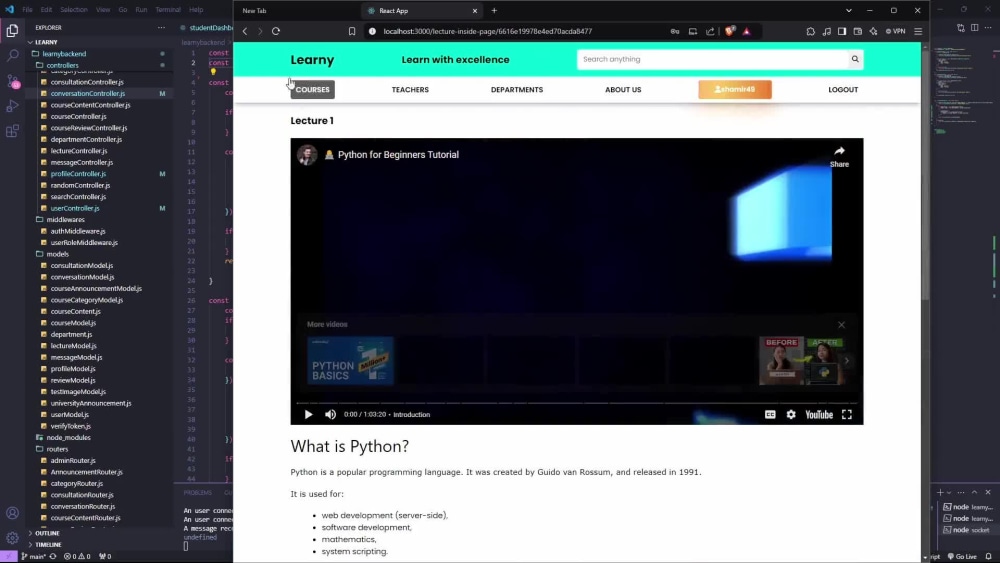Click Brave Shields lion icon
This screenshot has height=563, width=1000.
(x=730, y=31)
